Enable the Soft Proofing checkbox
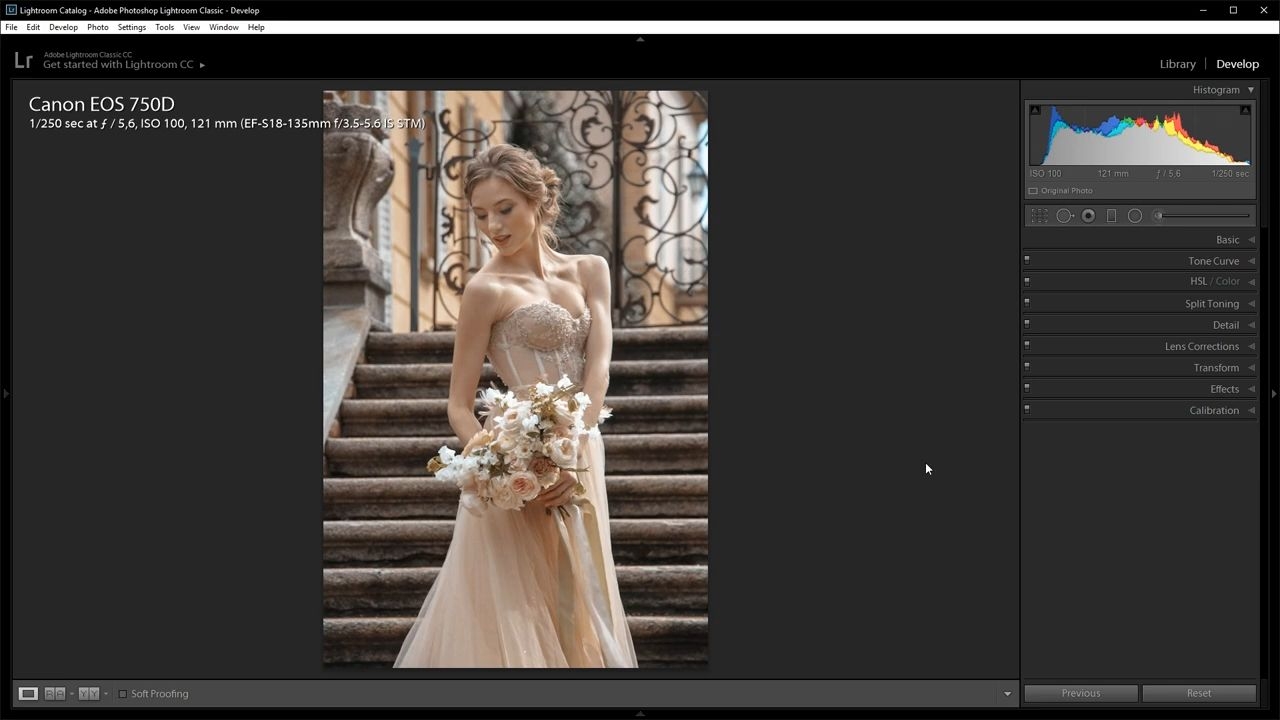This screenshot has height=720, width=1280. (x=123, y=694)
